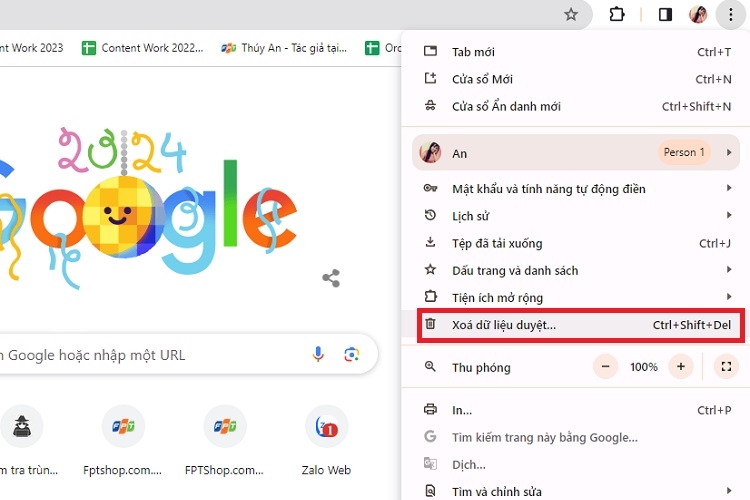Expand Mật khẩu và tính năng tự động điền
This screenshot has width=750, height=500.
575,189
